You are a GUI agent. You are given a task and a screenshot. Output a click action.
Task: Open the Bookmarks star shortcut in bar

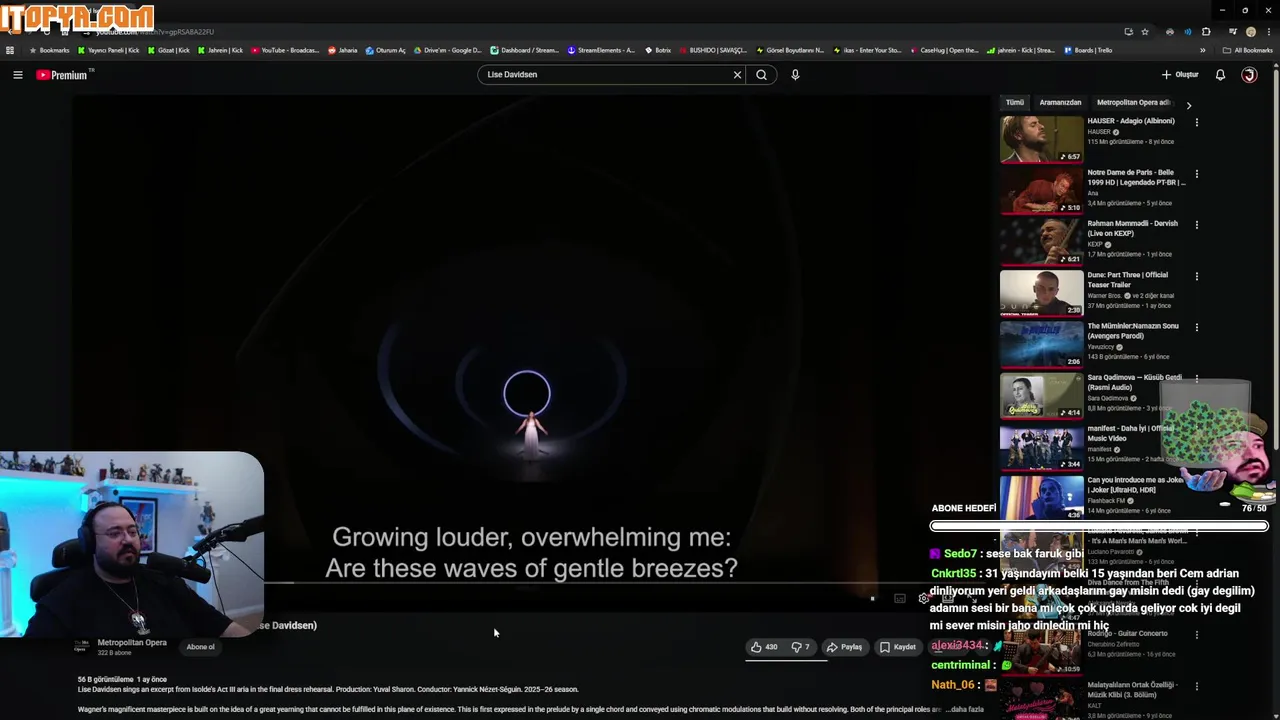pyautogui.click(x=50, y=50)
